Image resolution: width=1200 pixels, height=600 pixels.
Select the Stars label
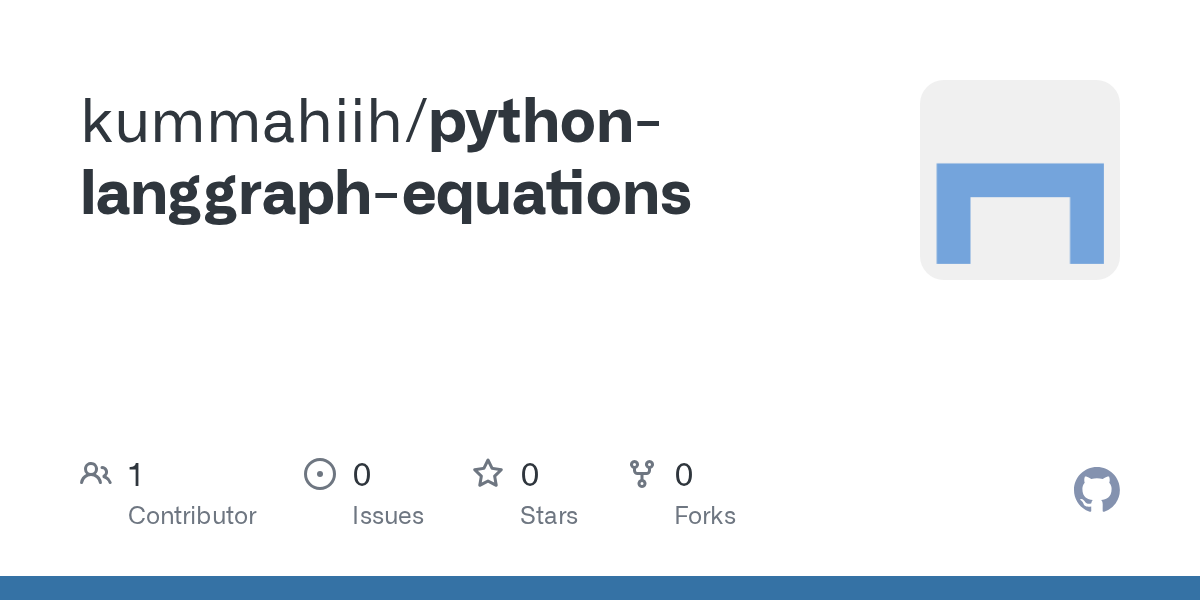pyautogui.click(x=549, y=516)
